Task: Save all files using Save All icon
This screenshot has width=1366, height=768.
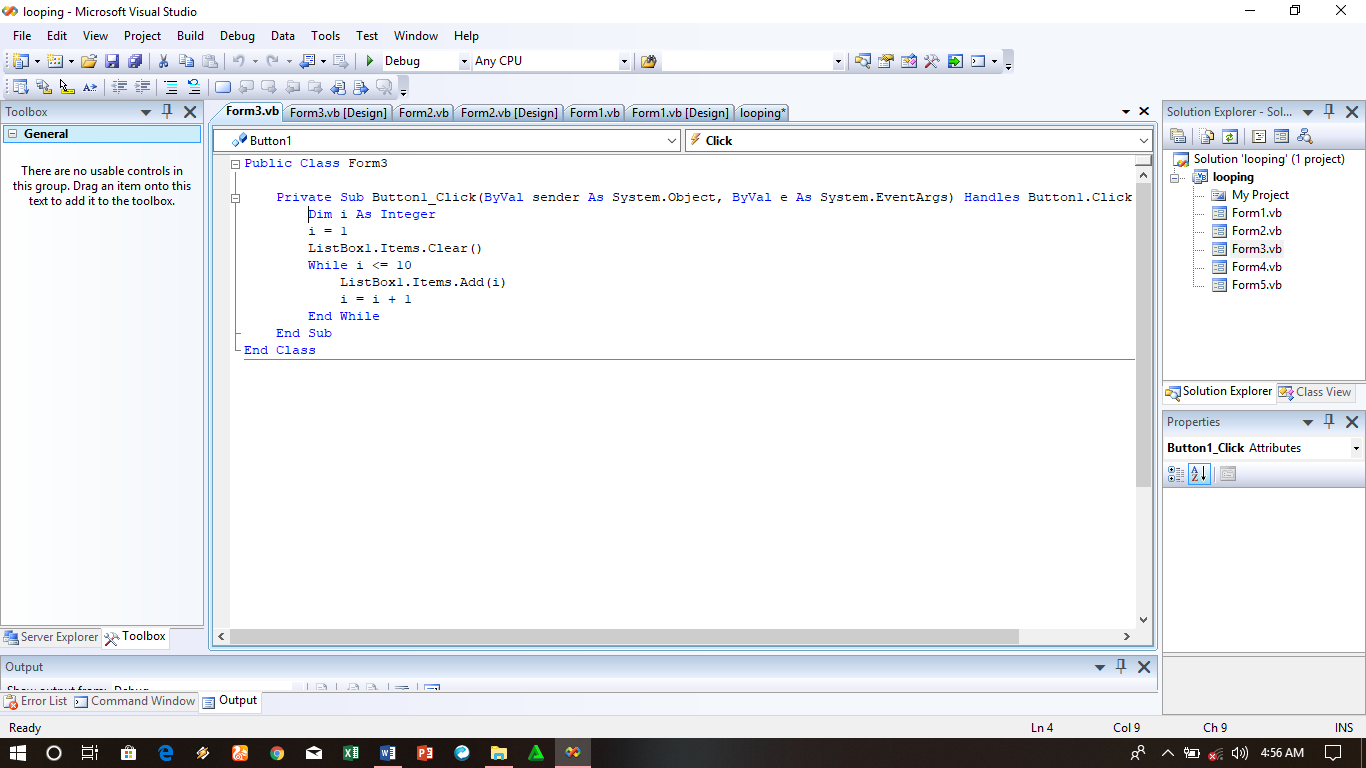Action: [134, 61]
